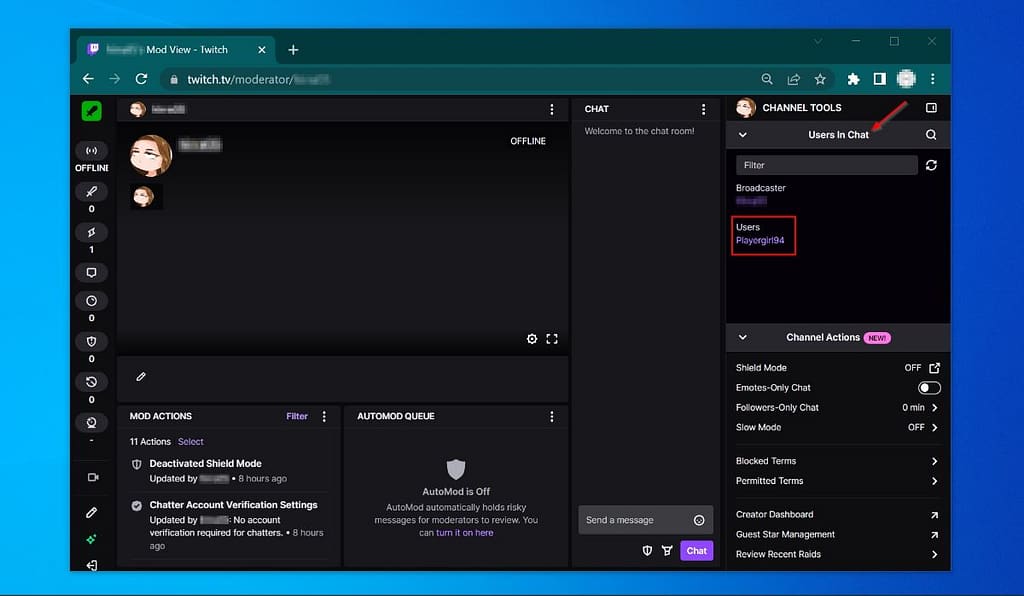This screenshot has height=596, width=1024.
Task: Refresh the users in chat list
Action: 931,165
